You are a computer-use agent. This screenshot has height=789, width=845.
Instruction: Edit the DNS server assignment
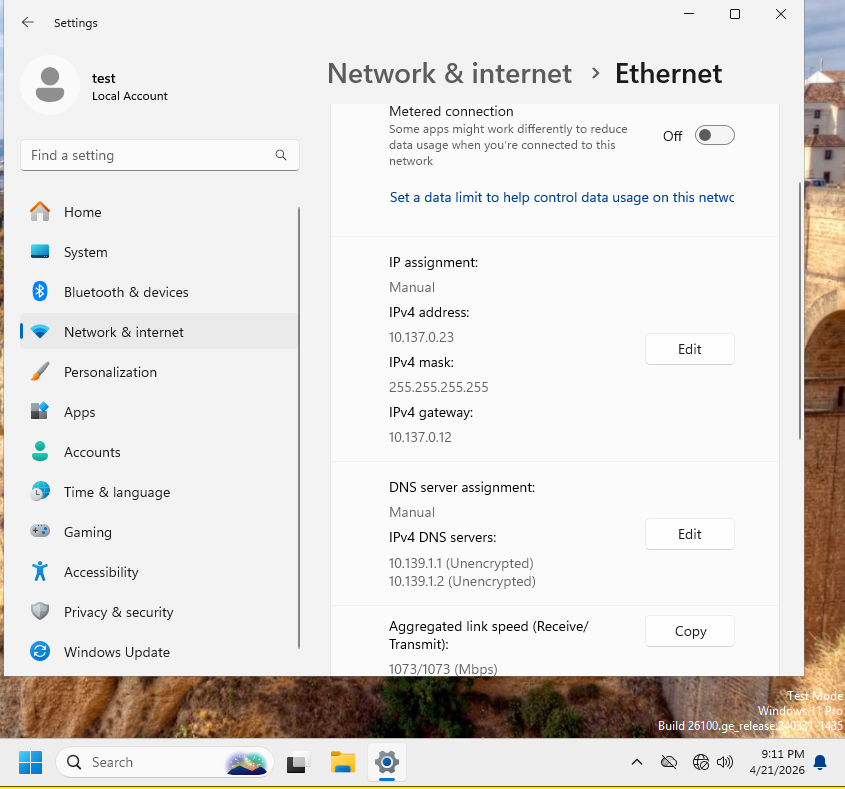689,534
